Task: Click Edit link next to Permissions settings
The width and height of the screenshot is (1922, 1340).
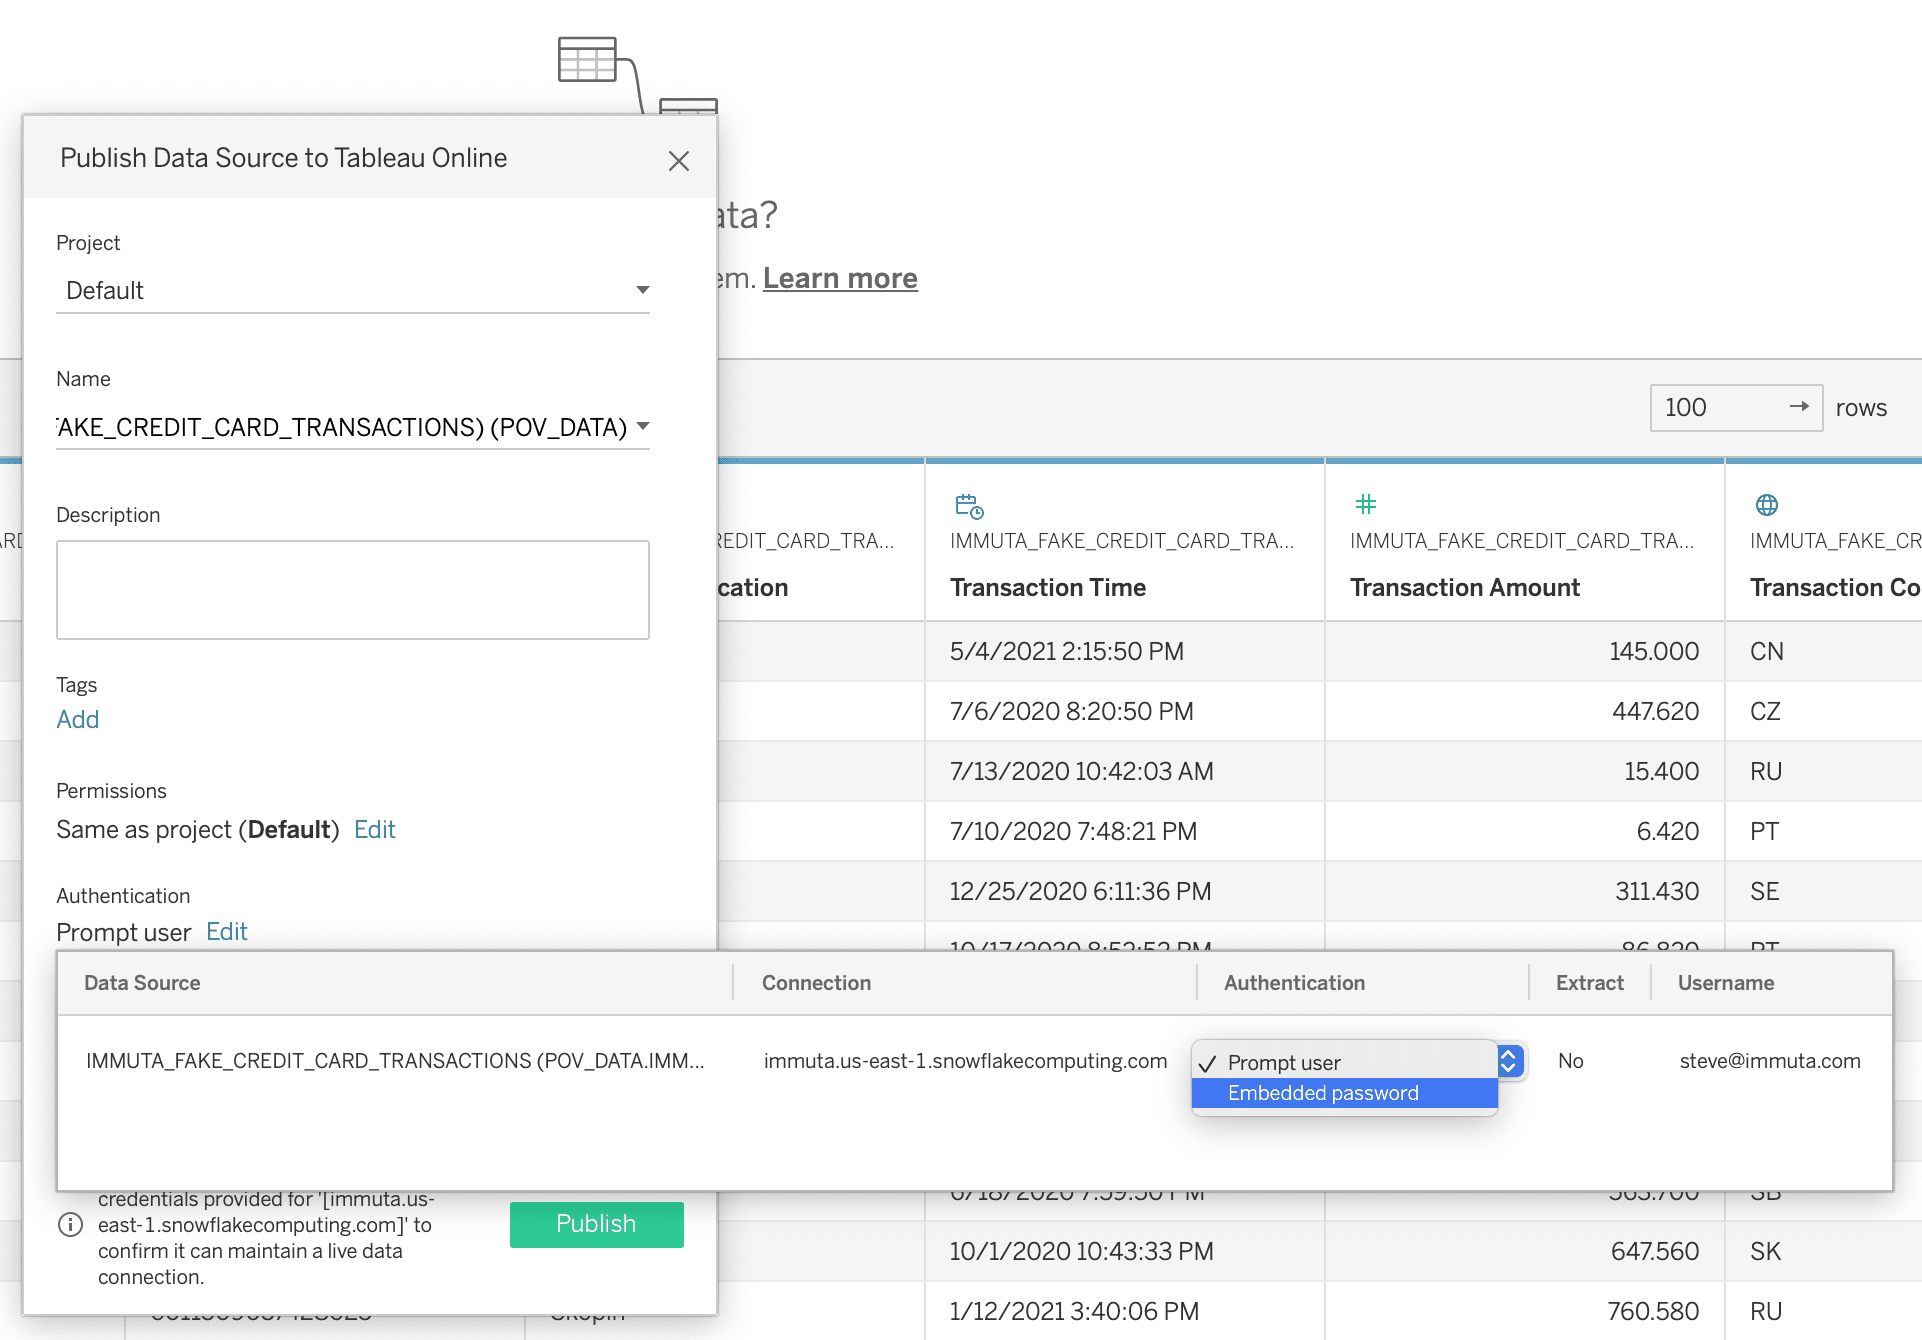Action: click(x=375, y=829)
